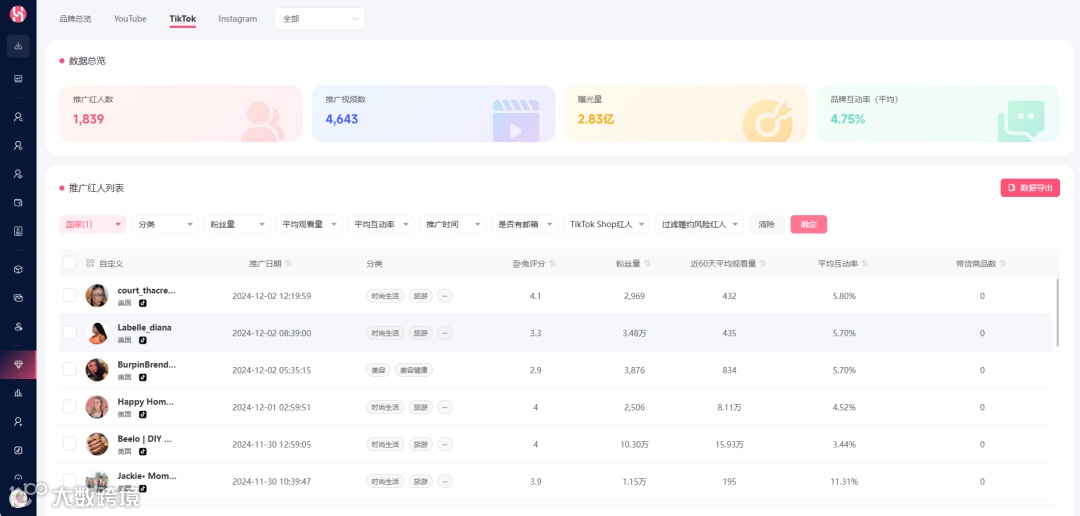Open the bar chart icon in sidebar

tap(19, 393)
